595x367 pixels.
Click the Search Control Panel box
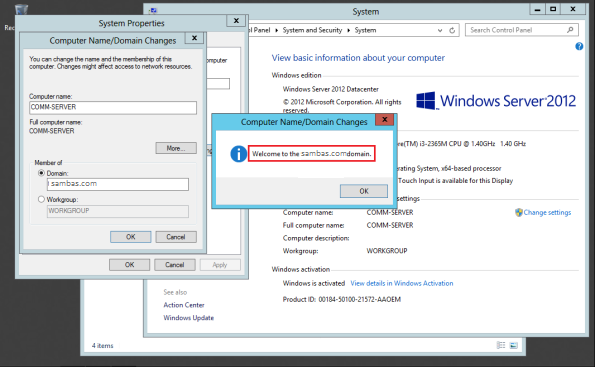click(522, 30)
